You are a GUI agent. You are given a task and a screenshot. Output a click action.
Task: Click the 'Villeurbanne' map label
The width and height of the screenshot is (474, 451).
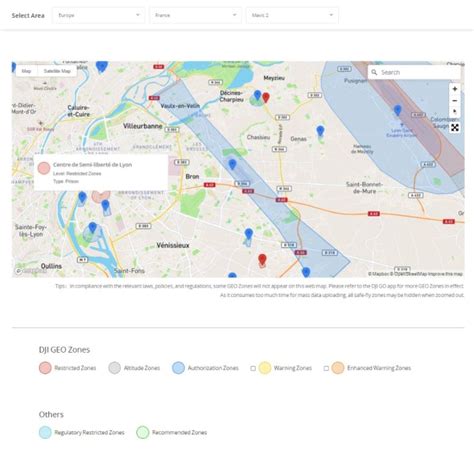(x=143, y=126)
